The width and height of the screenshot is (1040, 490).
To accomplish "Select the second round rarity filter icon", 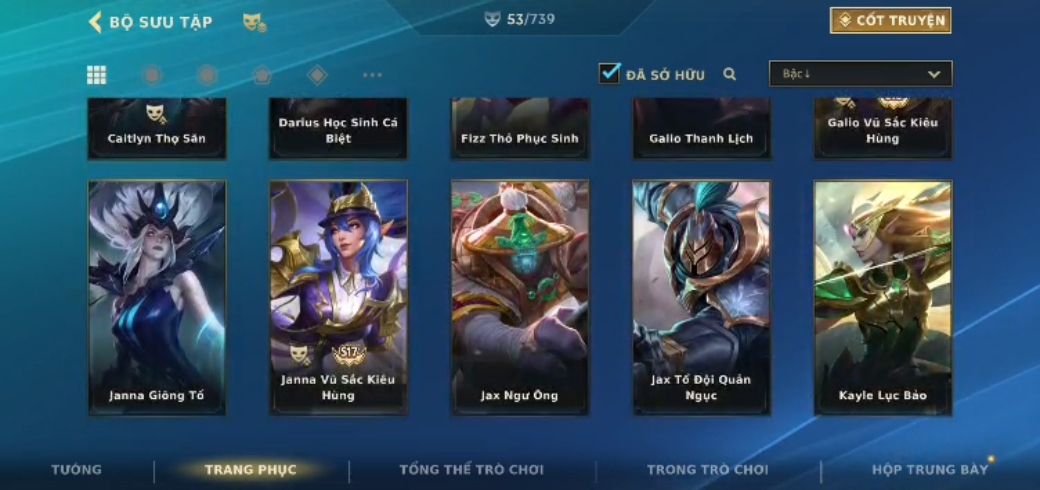I will tap(207, 75).
